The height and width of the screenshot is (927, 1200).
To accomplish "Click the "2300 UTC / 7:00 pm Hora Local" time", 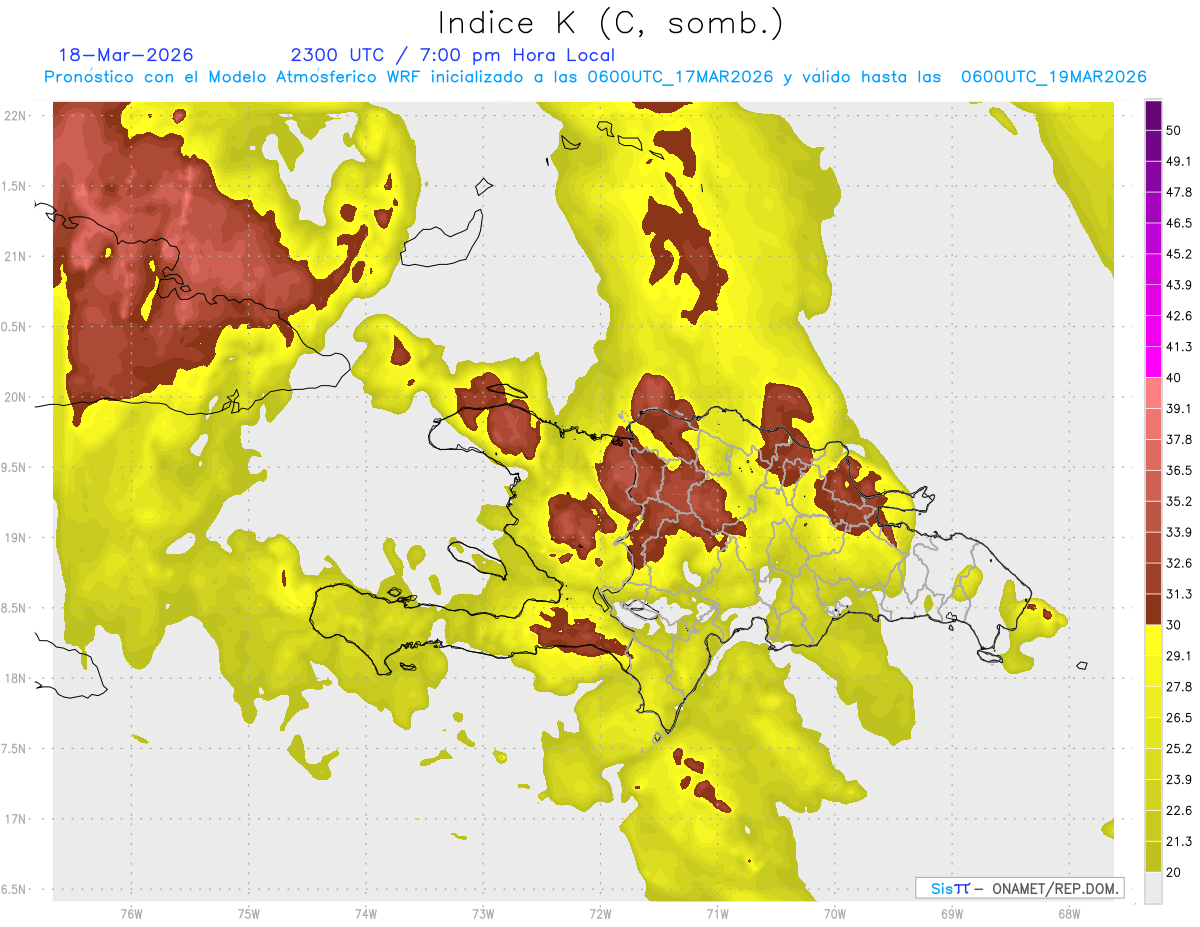I will [452, 55].
